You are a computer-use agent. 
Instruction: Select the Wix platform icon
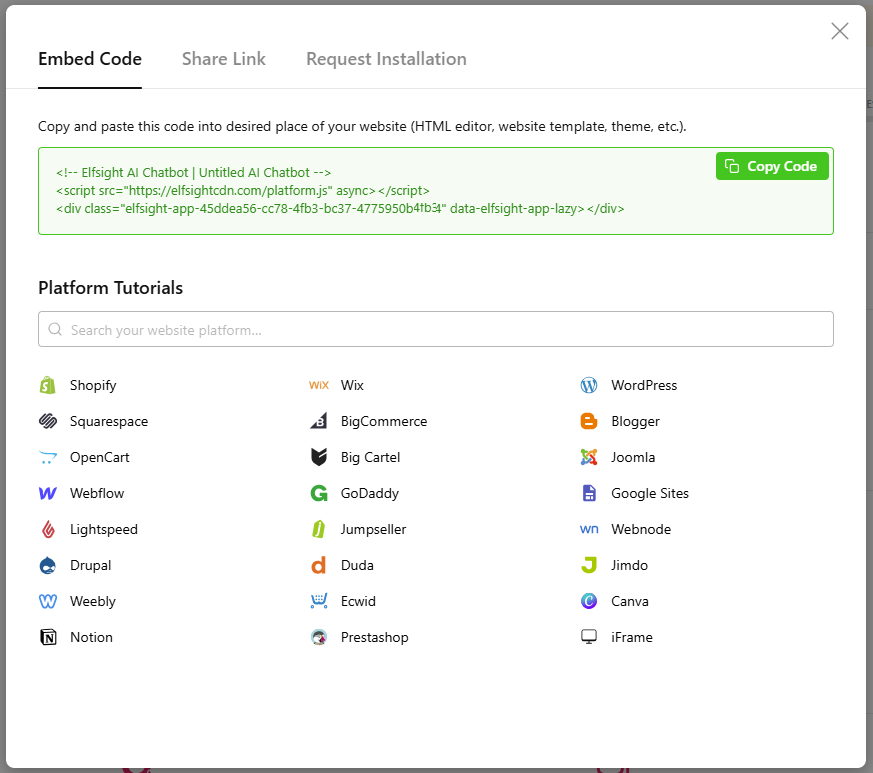click(319, 385)
